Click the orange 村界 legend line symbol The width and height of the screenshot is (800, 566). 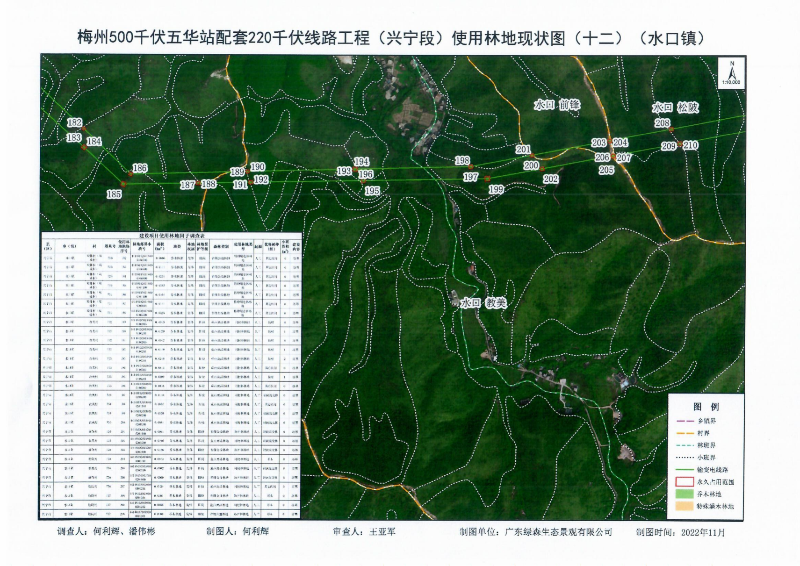coord(684,433)
